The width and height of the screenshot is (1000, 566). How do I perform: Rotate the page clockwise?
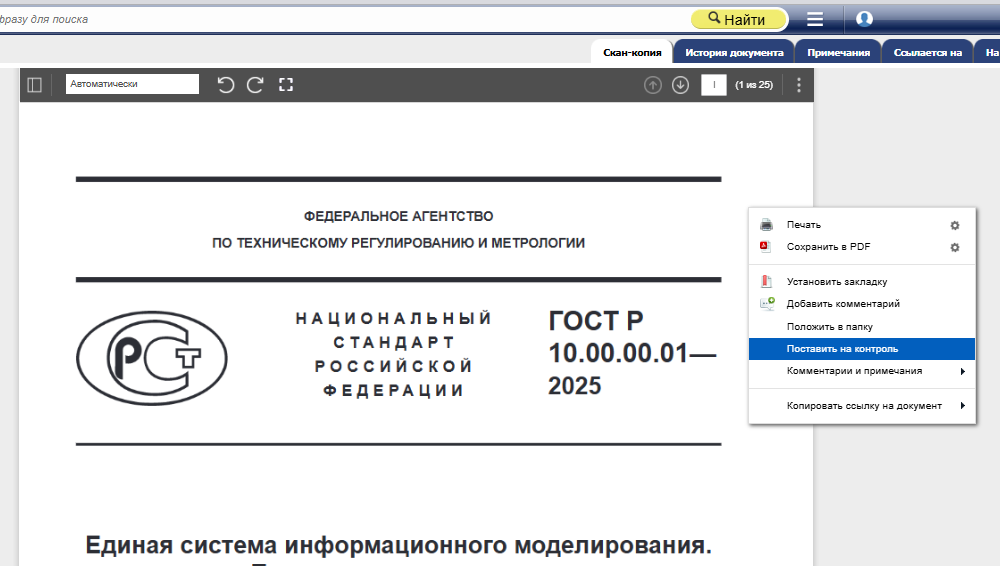(255, 85)
